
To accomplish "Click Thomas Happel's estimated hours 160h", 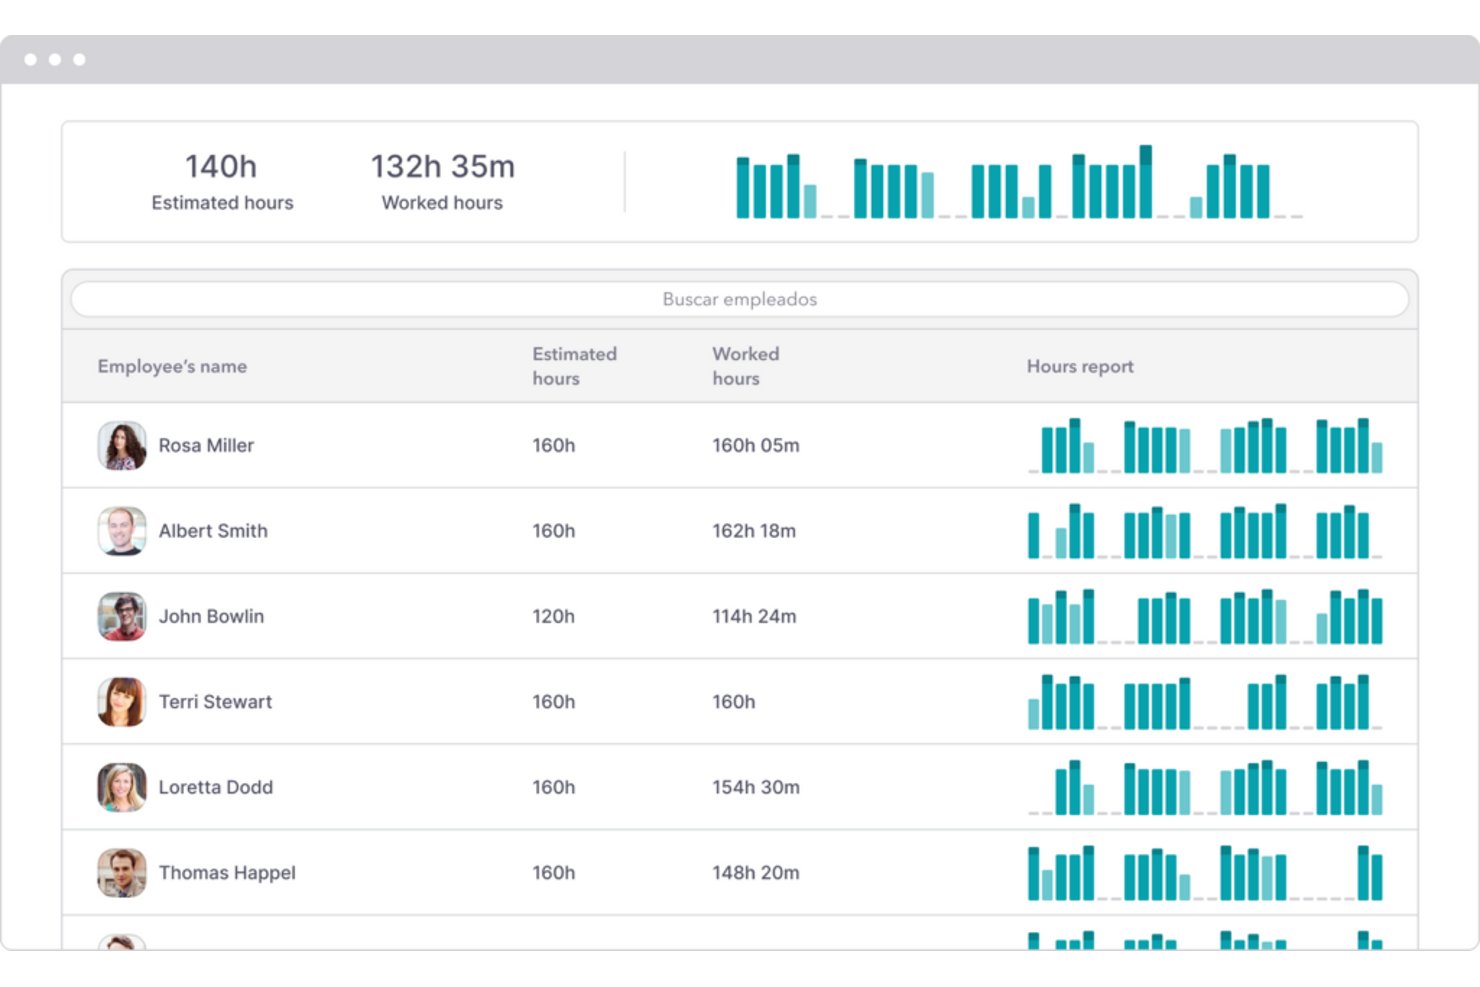I will coord(553,873).
